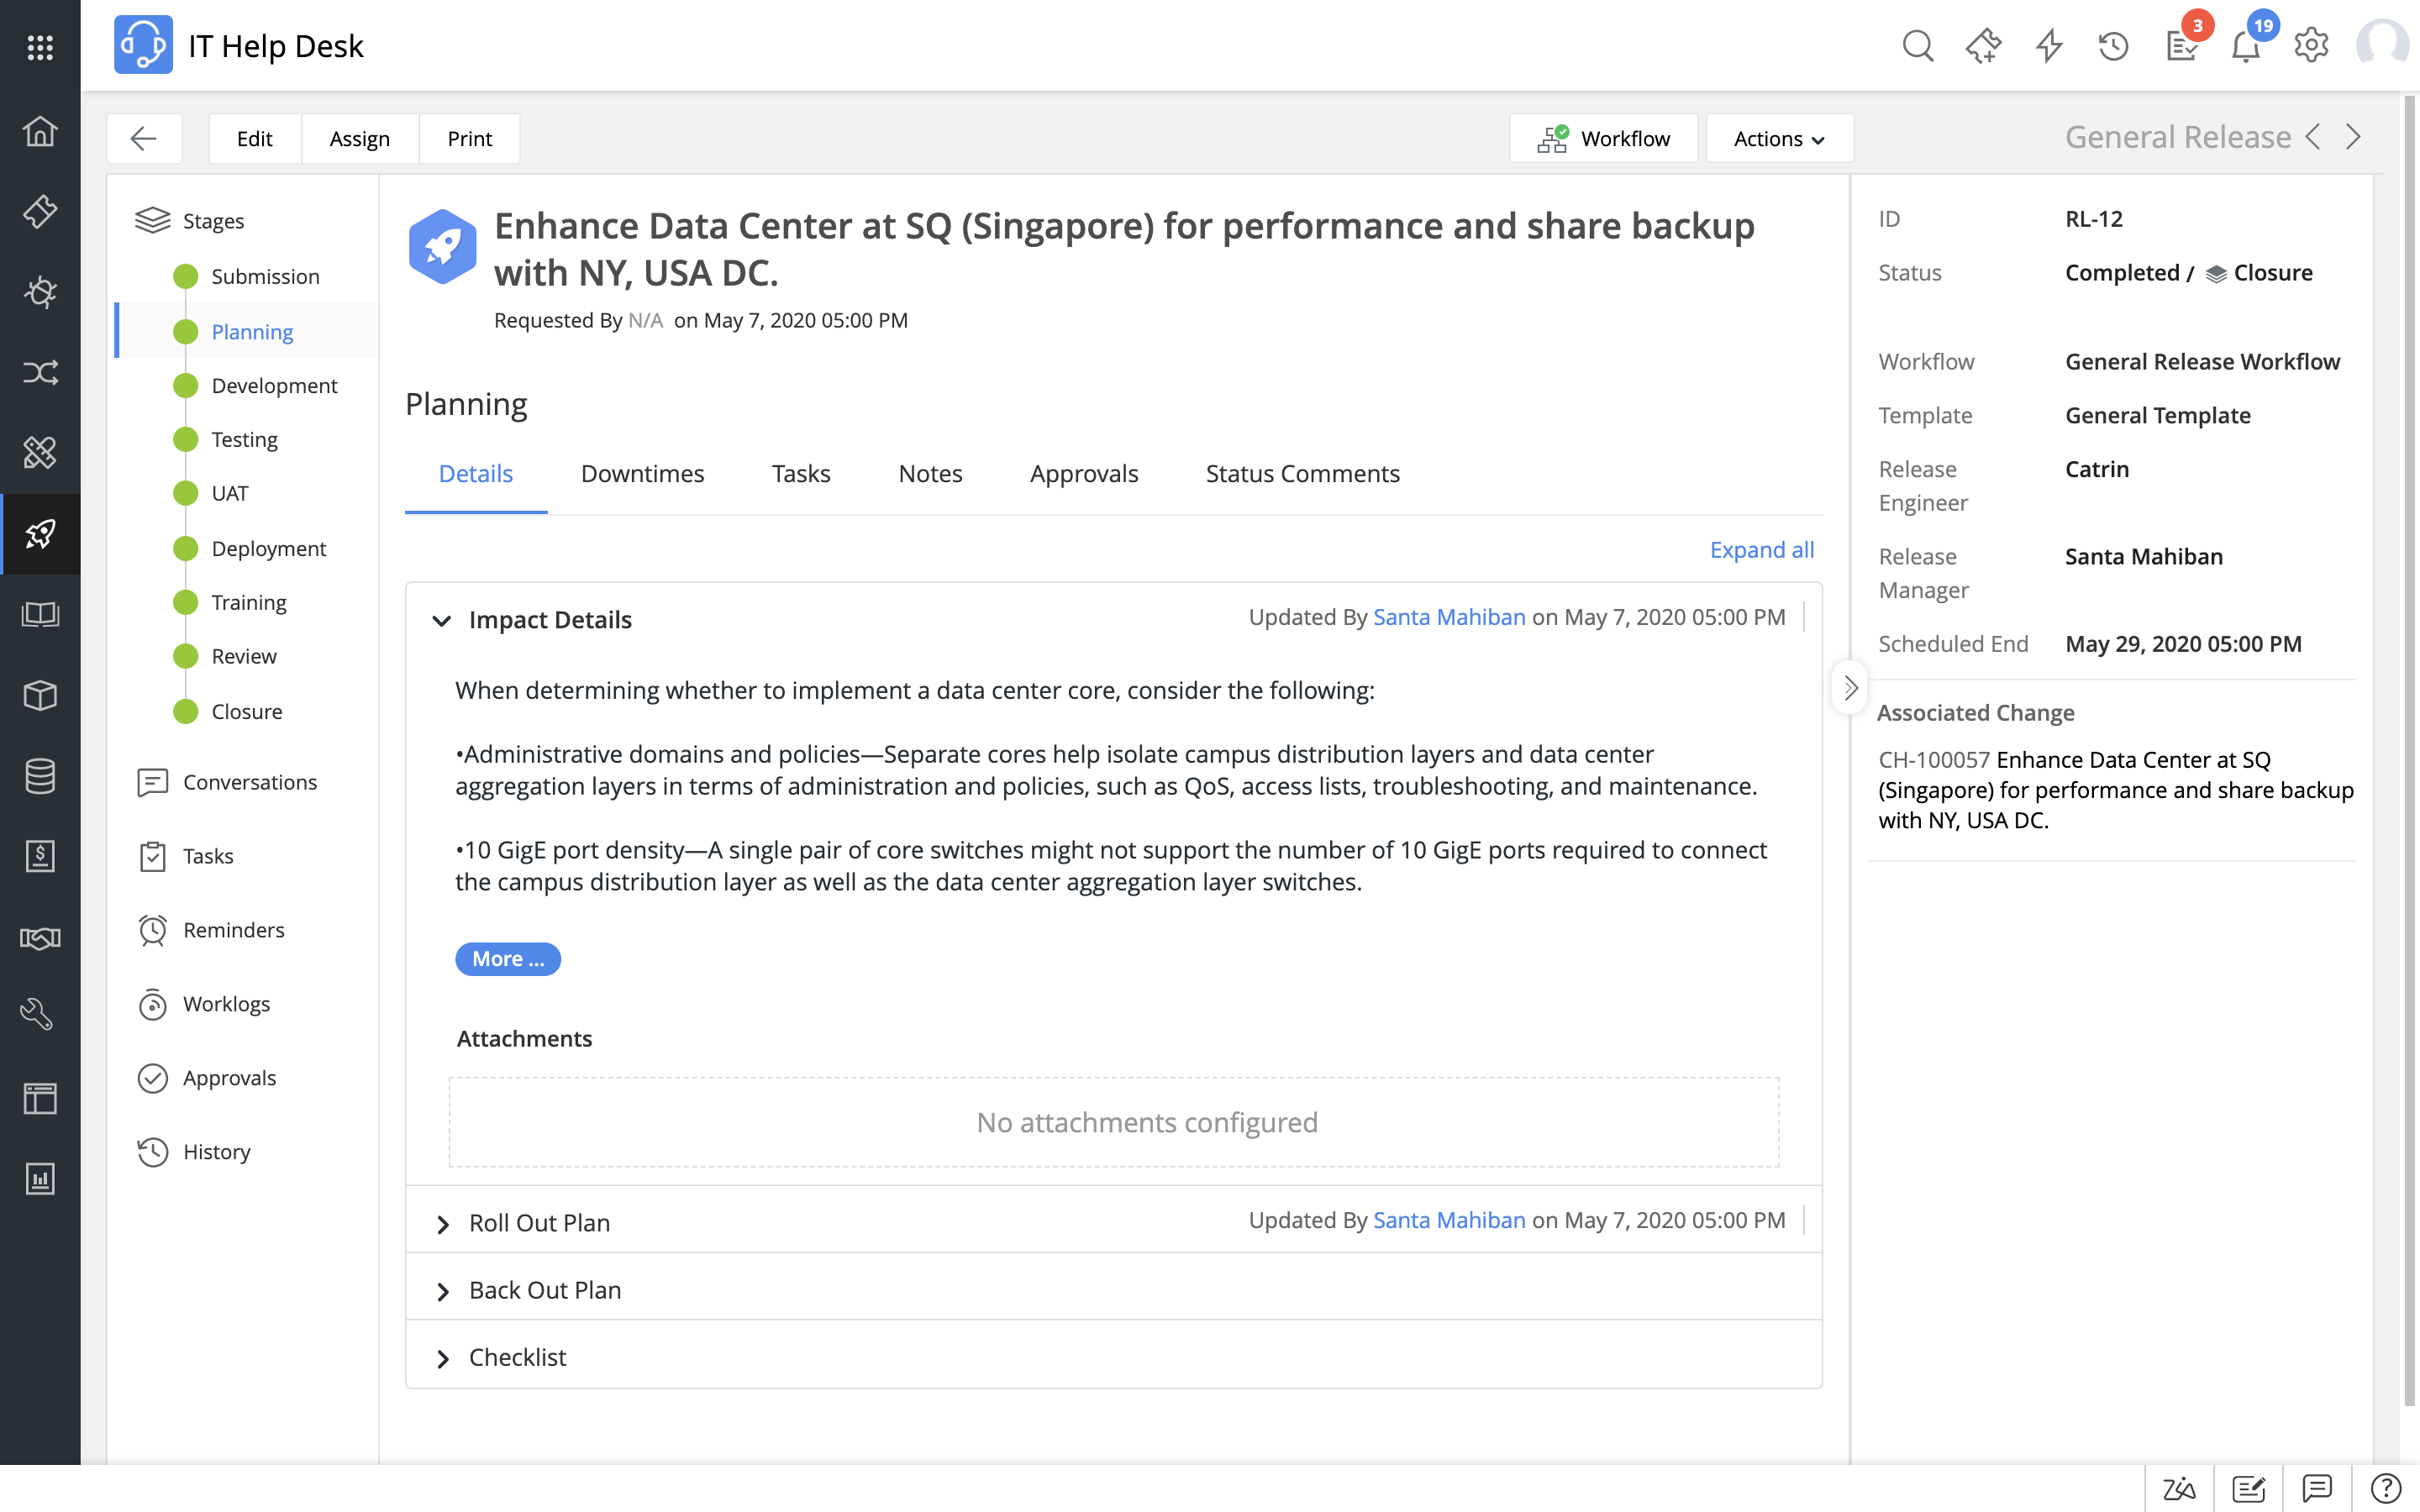Screen dimensions: 2420x1512
Task: Open the app launcher grid icon
Action: click(x=40, y=47)
